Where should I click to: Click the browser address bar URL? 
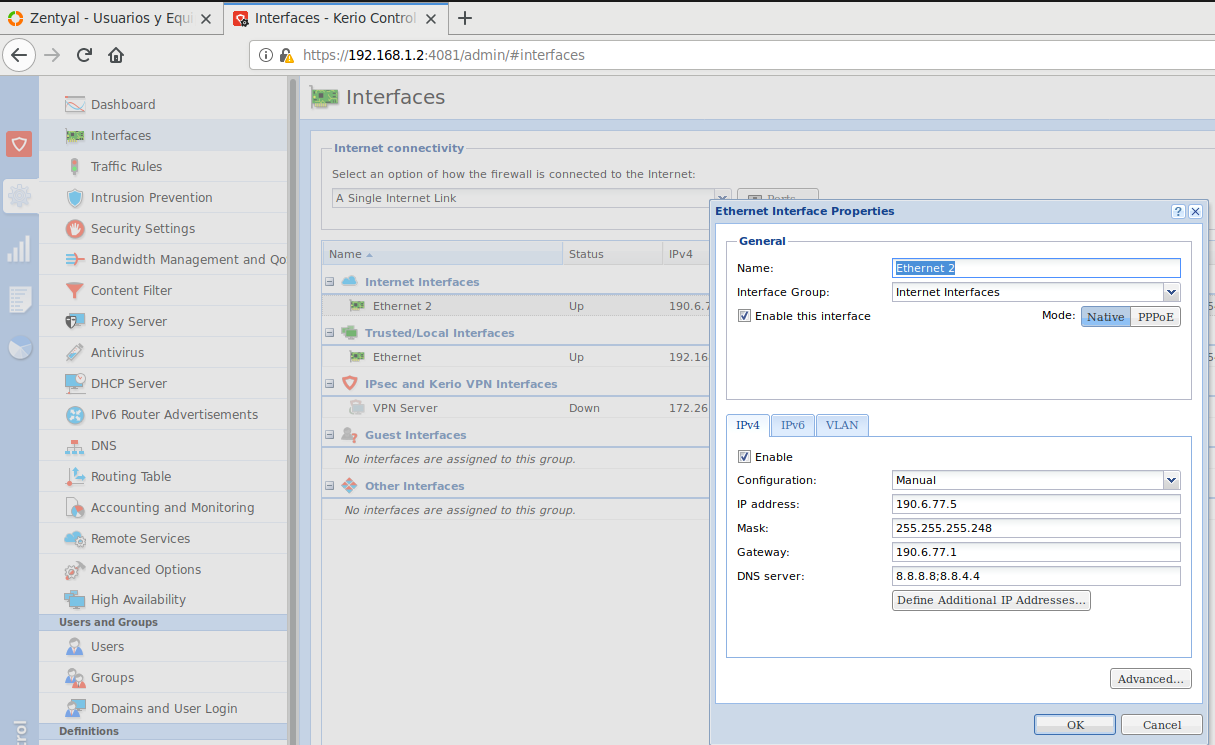[443, 56]
